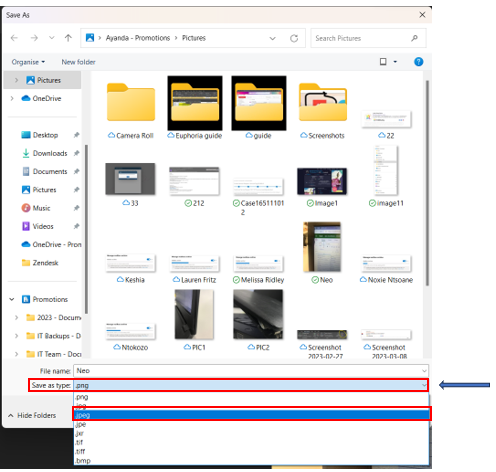496x472 pixels.
Task: Click the magnifier search icon
Action: [x=414, y=38]
